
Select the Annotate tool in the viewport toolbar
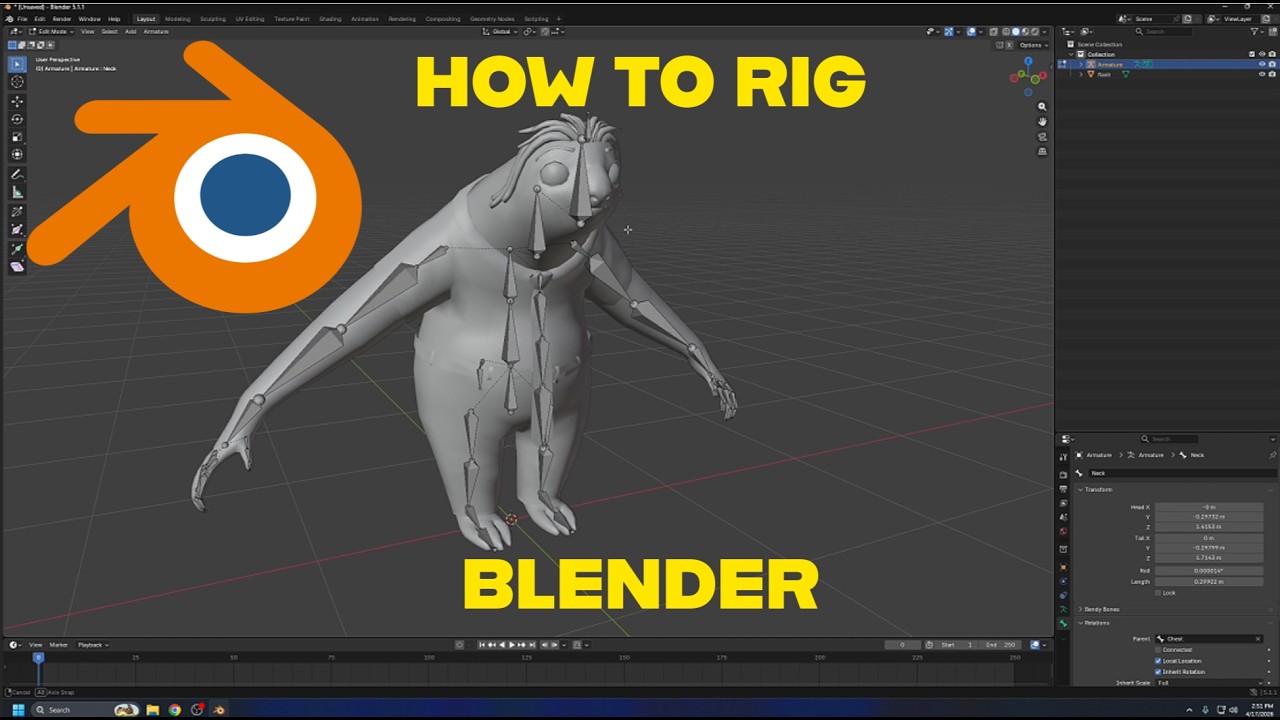click(x=17, y=174)
